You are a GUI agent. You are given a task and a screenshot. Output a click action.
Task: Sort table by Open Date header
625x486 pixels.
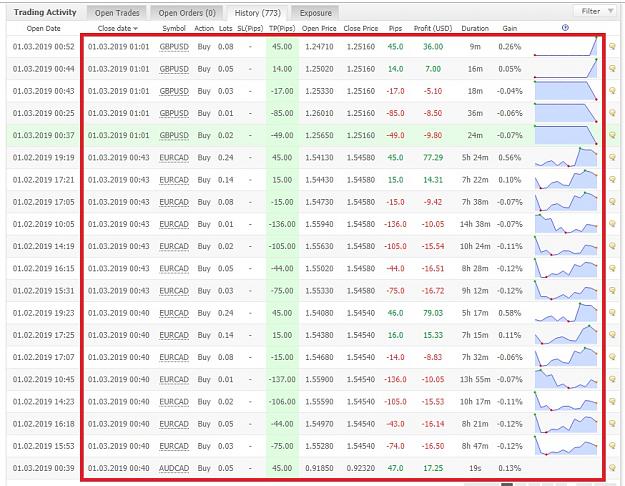tap(43, 28)
